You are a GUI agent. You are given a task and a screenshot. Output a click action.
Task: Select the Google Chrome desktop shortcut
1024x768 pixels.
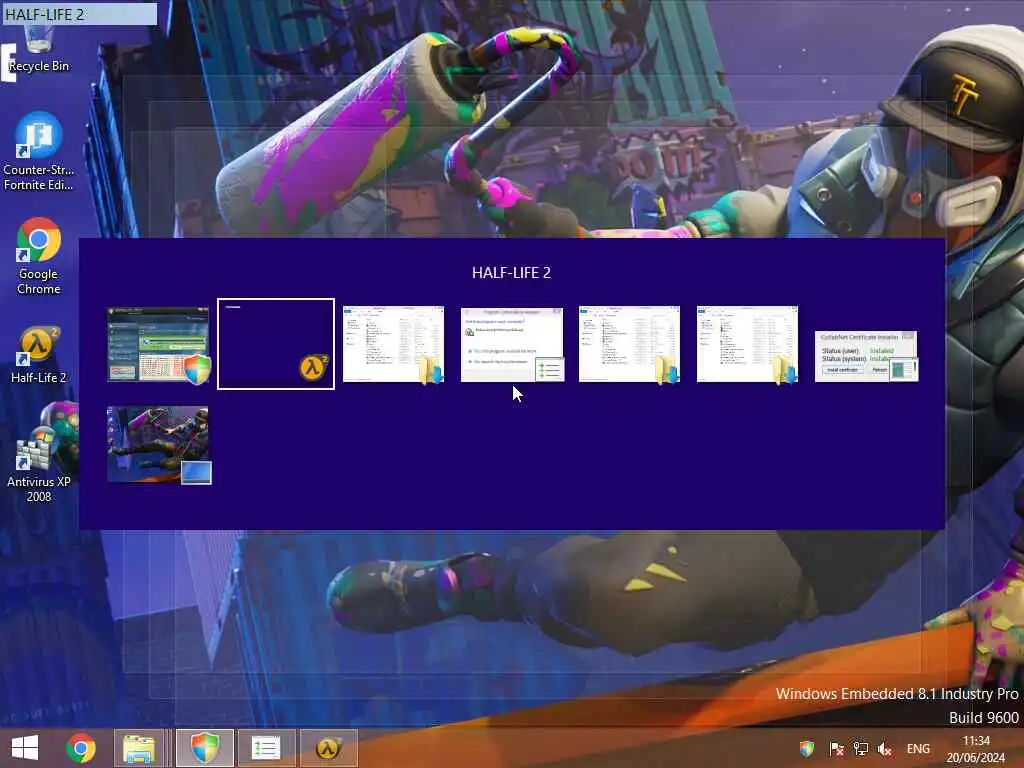click(x=38, y=256)
